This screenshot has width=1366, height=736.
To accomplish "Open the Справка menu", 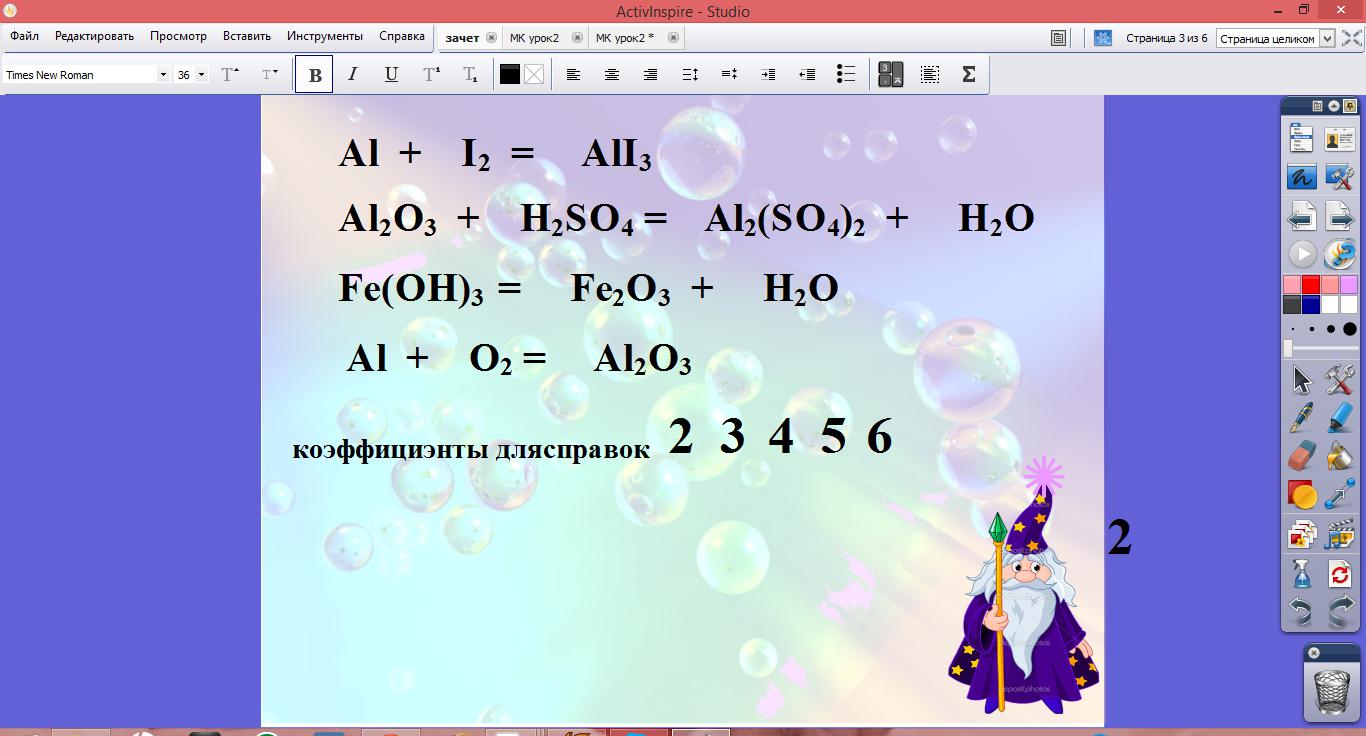I will (x=402, y=36).
